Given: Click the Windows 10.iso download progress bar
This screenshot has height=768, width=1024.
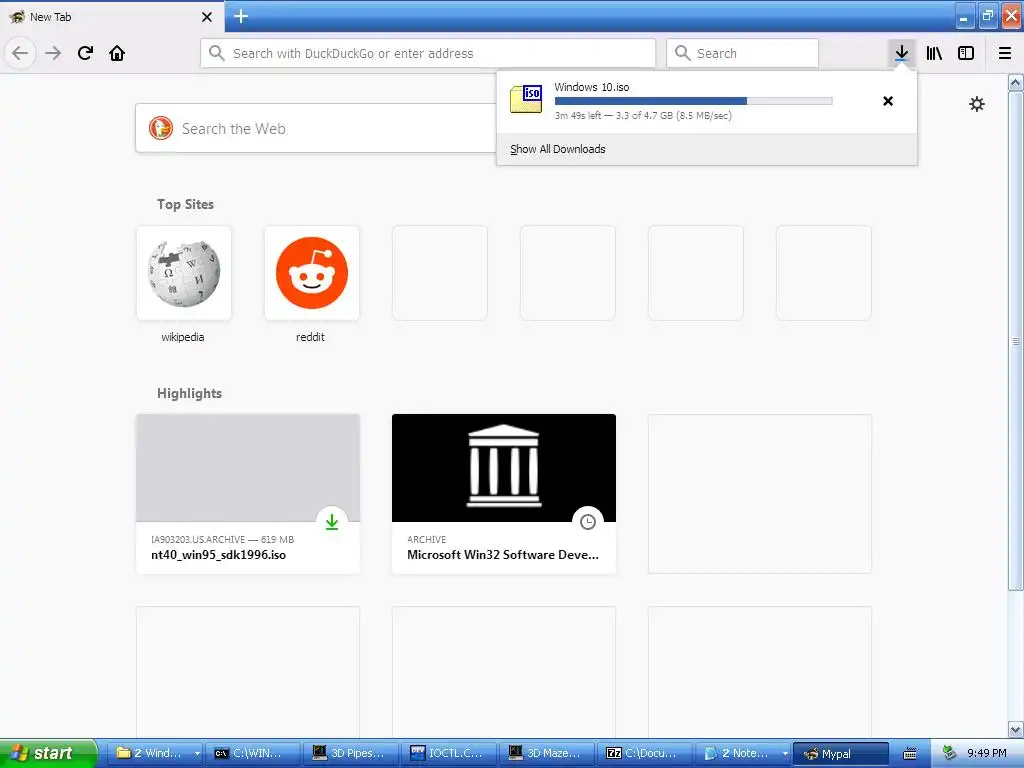Looking at the screenshot, I should tap(693, 101).
